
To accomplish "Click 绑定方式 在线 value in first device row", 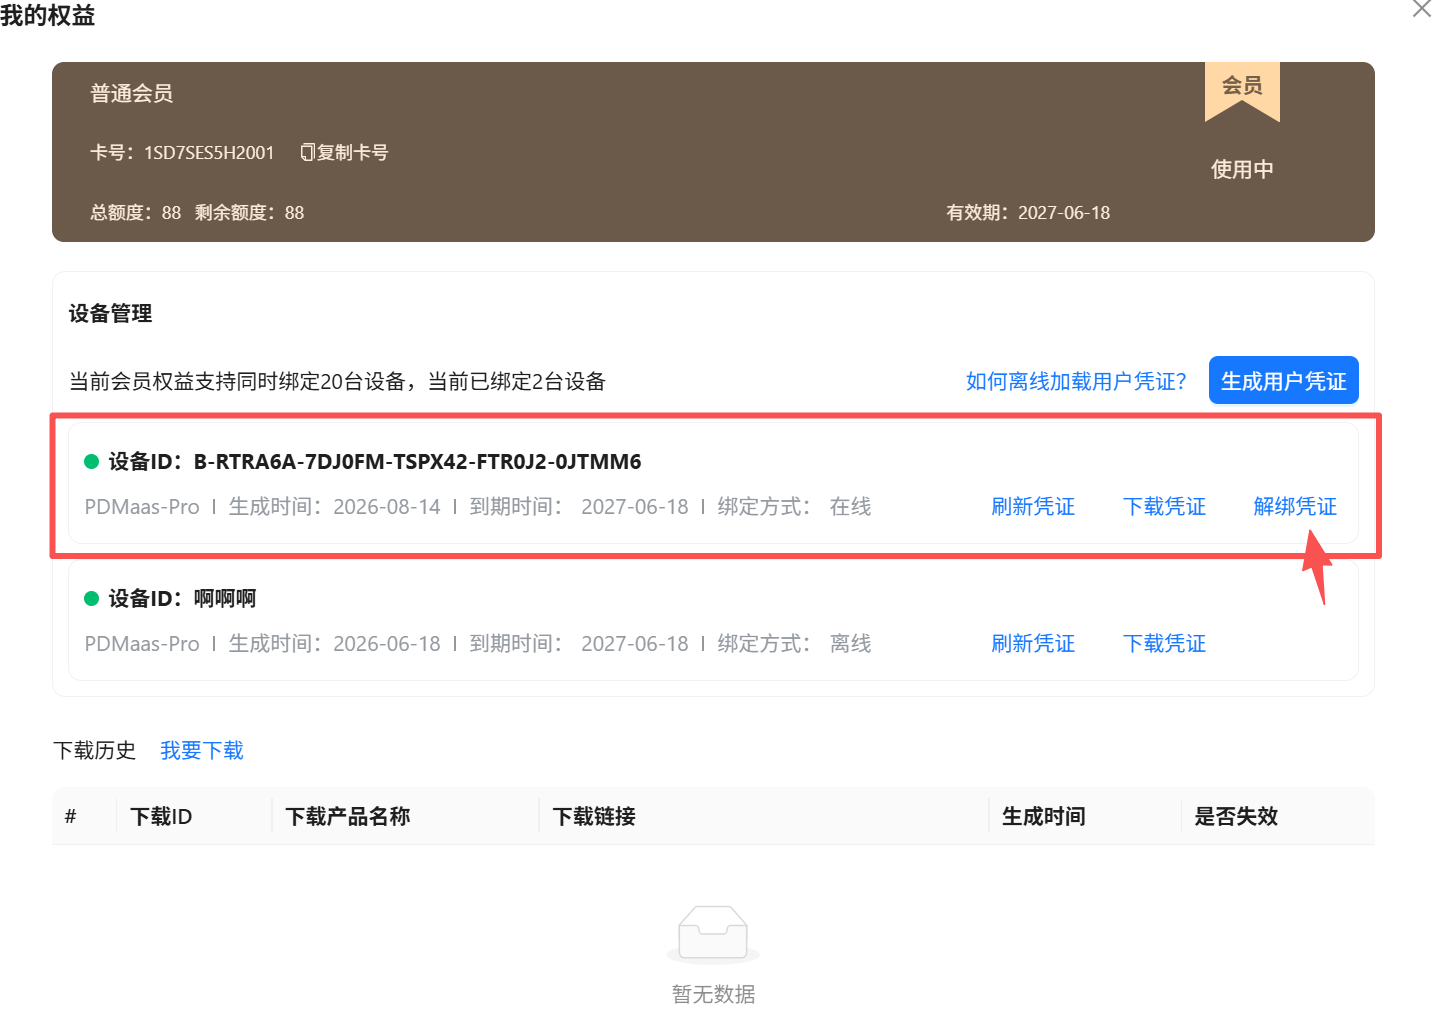I will point(850,506).
